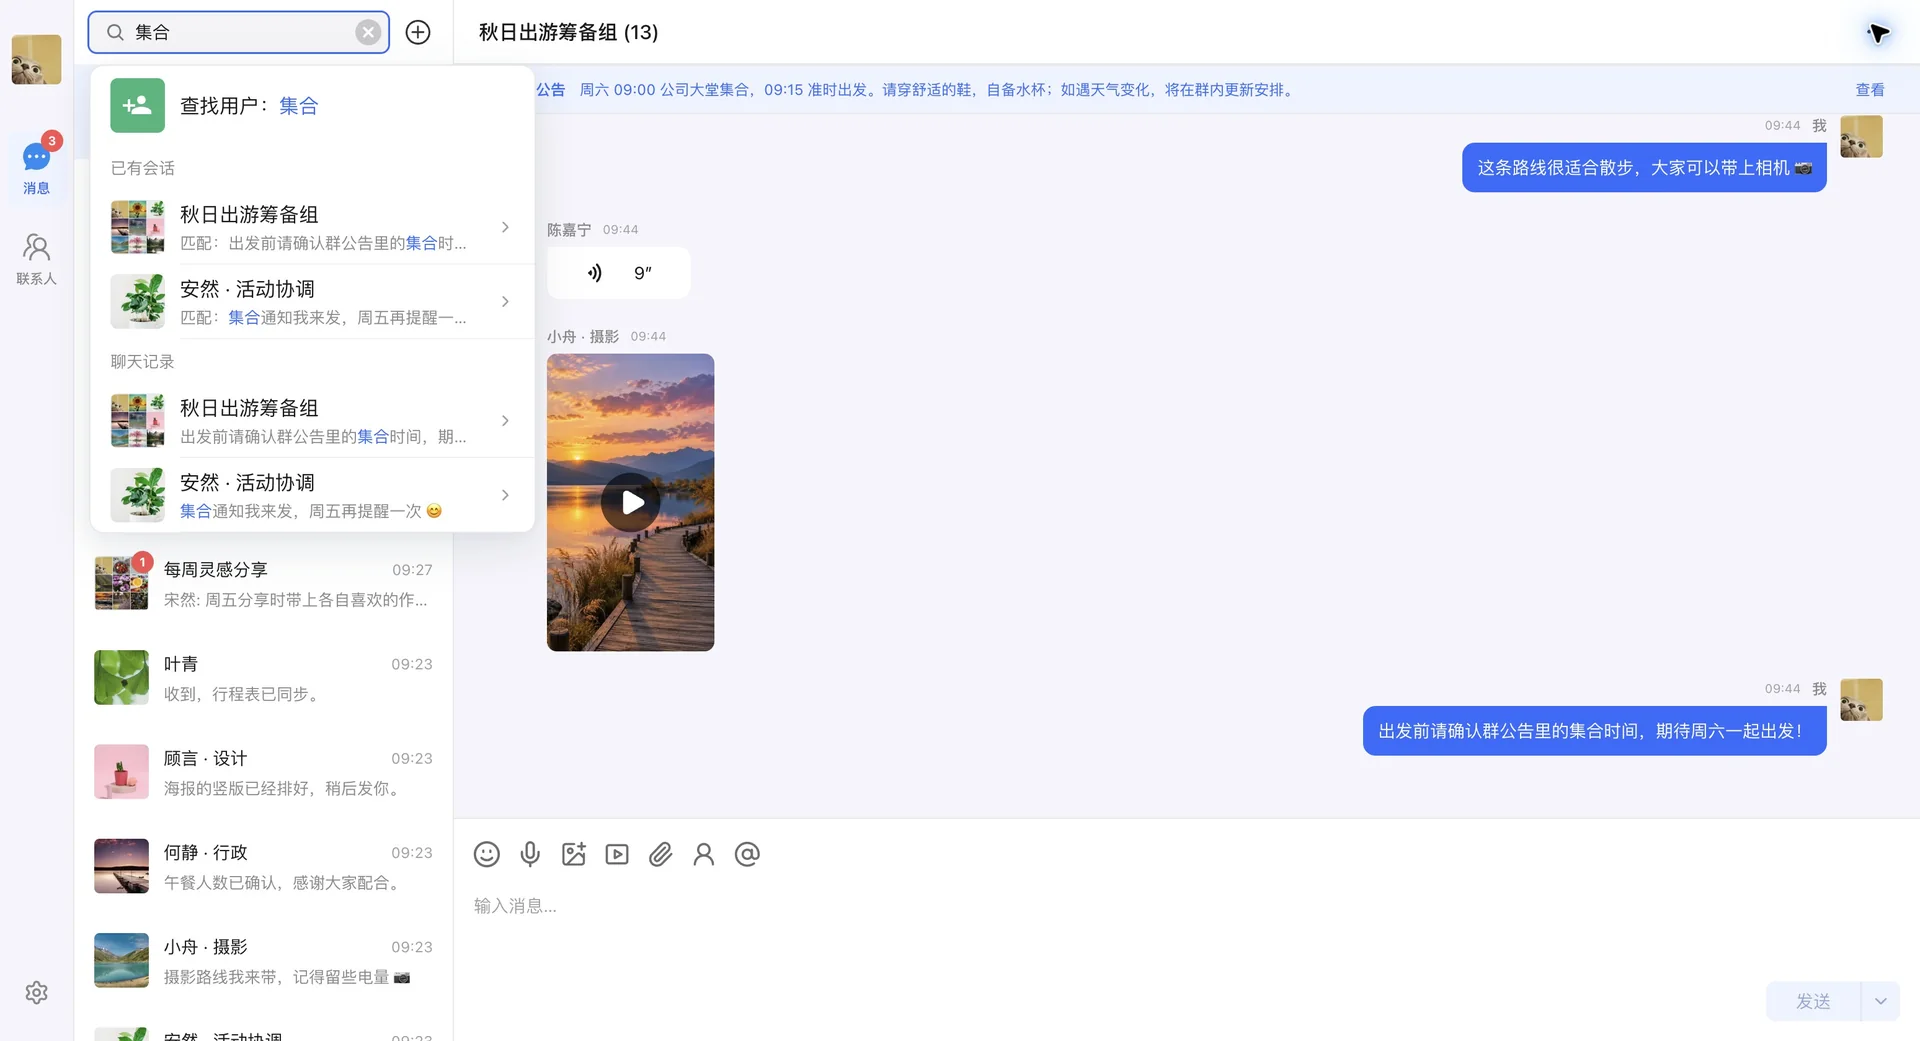Click the search box containing 集合

point(239,32)
